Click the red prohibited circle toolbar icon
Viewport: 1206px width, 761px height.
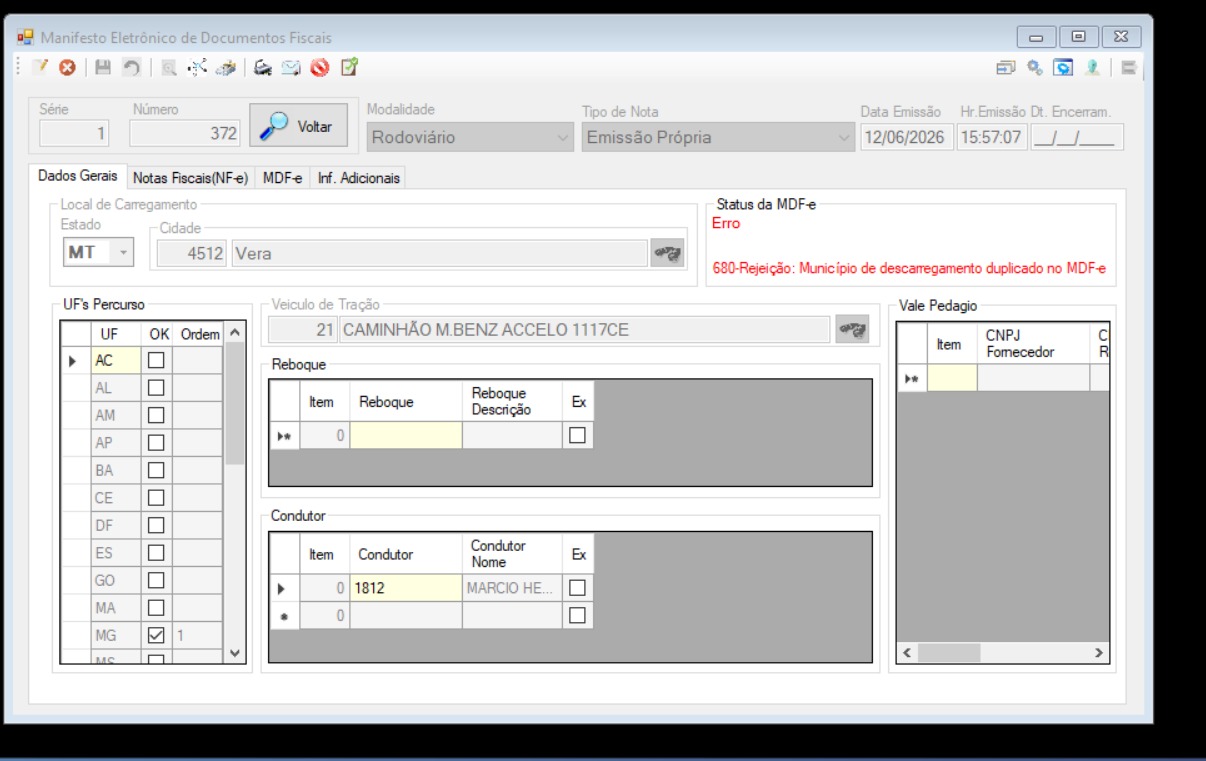point(319,67)
